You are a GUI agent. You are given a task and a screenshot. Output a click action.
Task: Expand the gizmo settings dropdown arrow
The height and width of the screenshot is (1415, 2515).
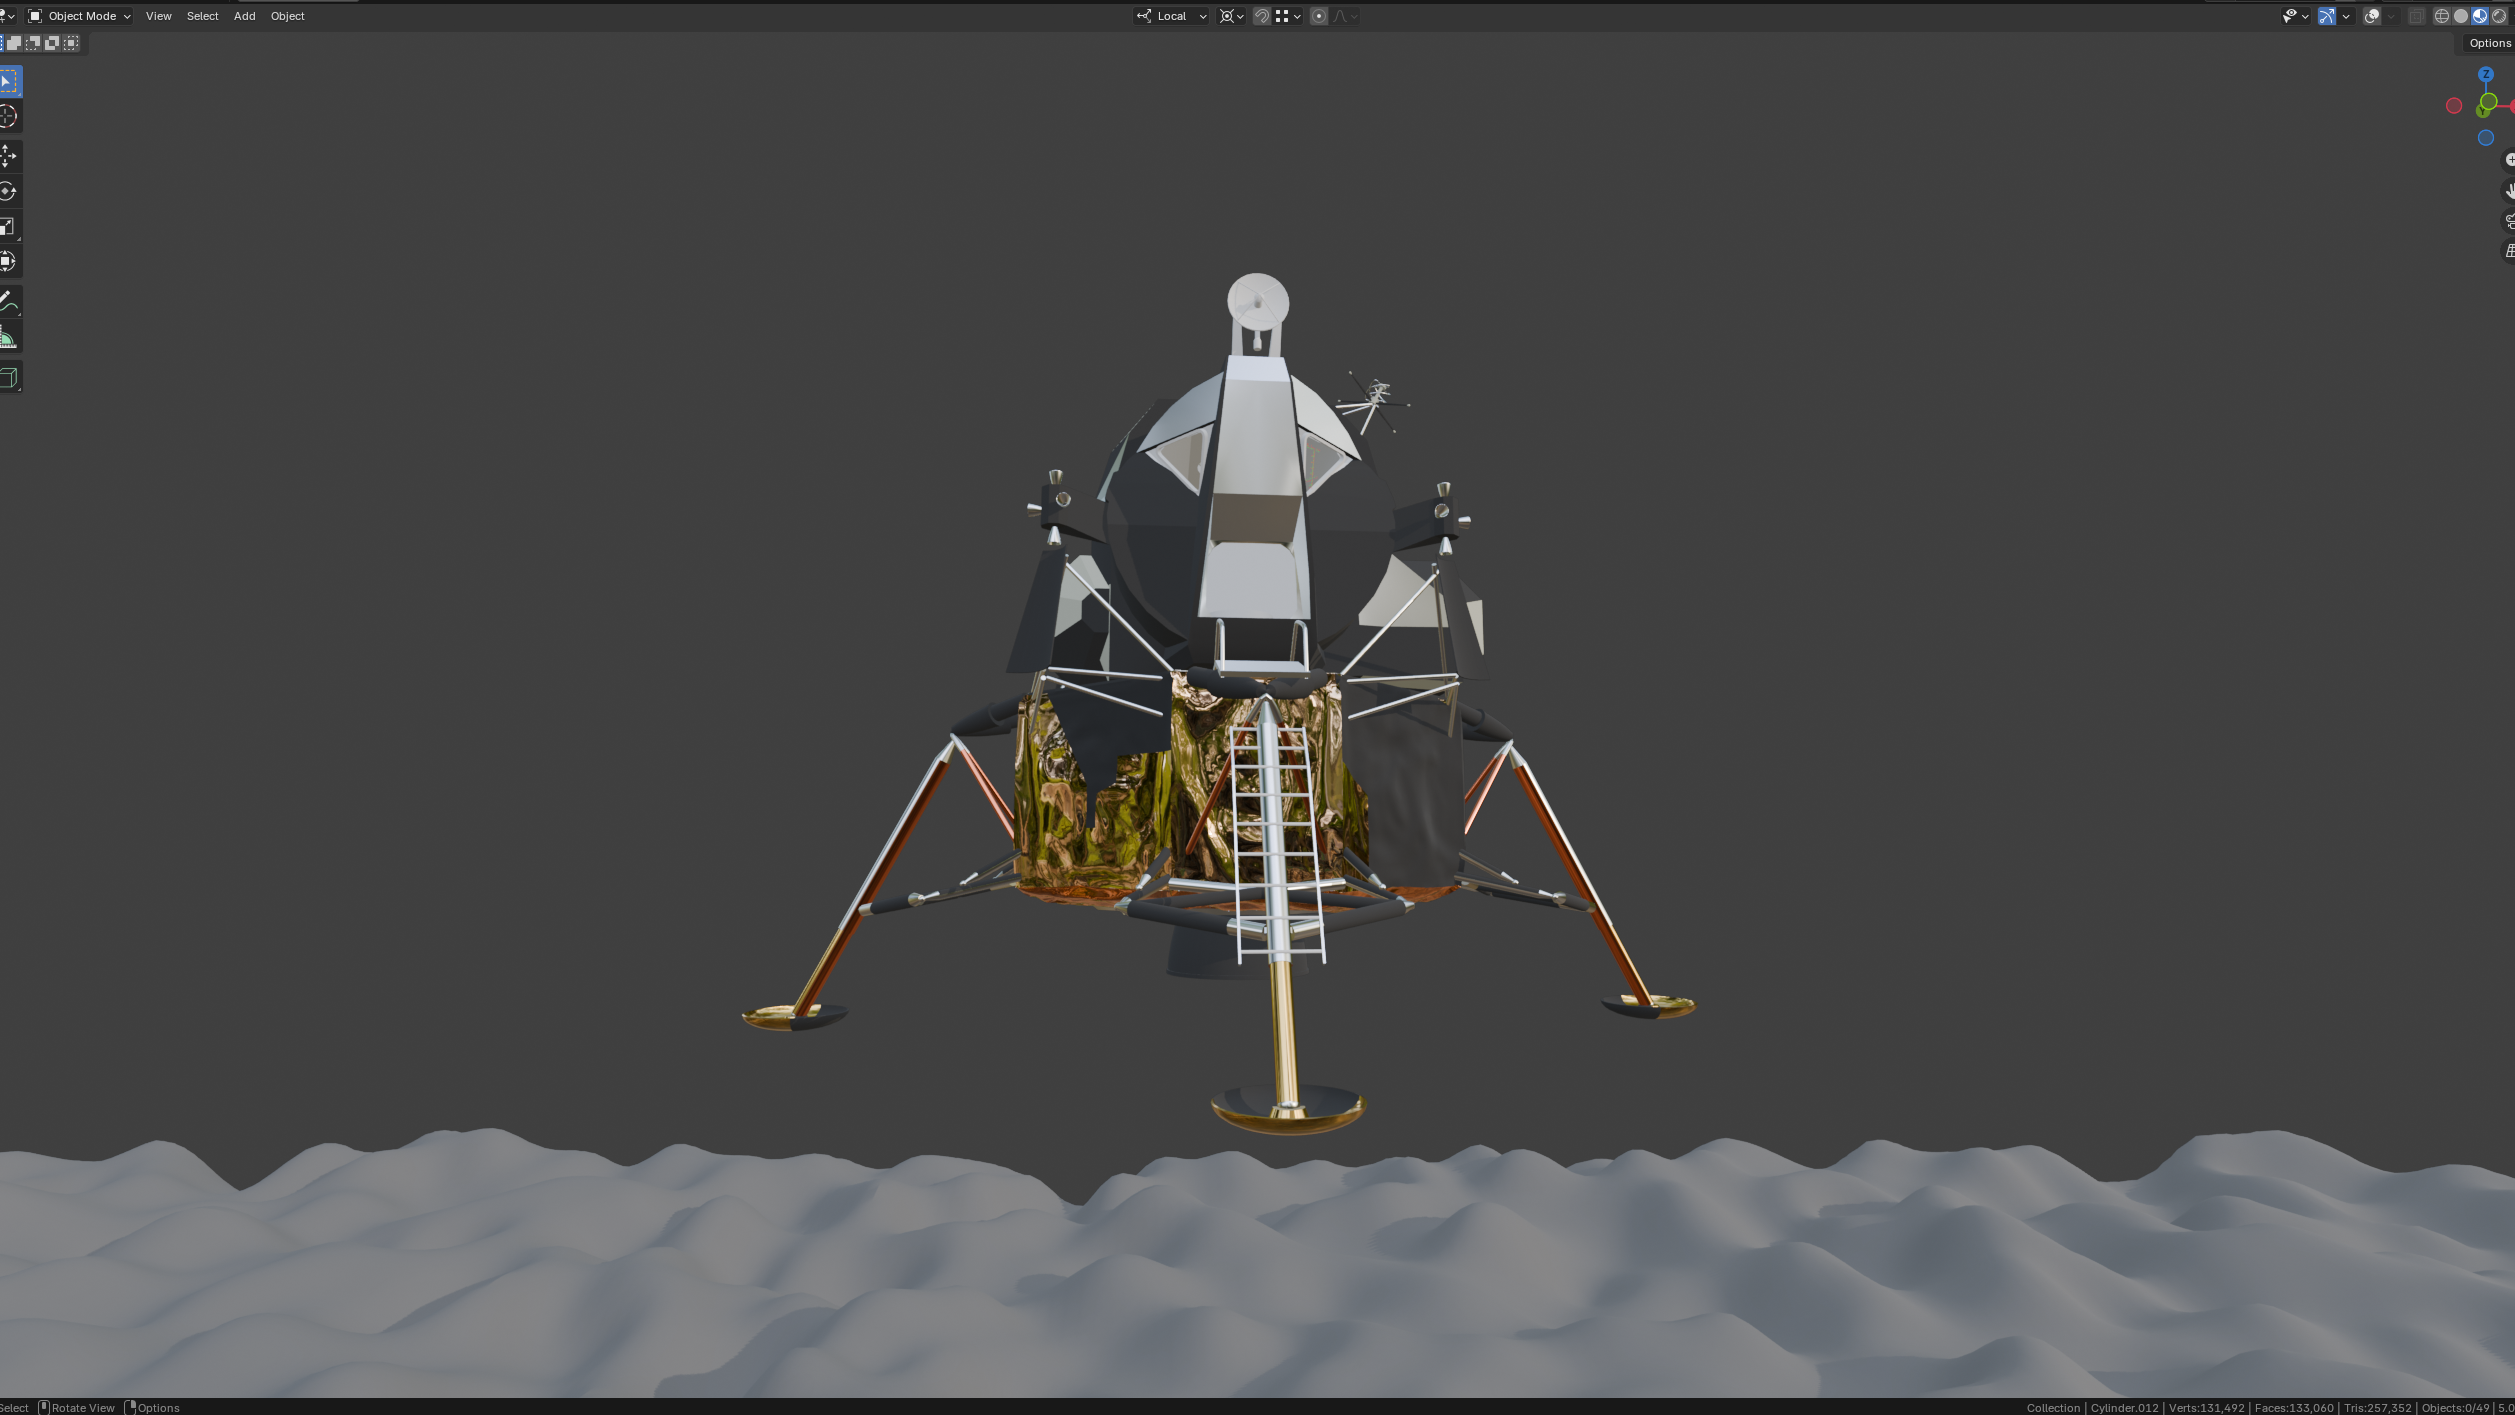[x=2346, y=16]
